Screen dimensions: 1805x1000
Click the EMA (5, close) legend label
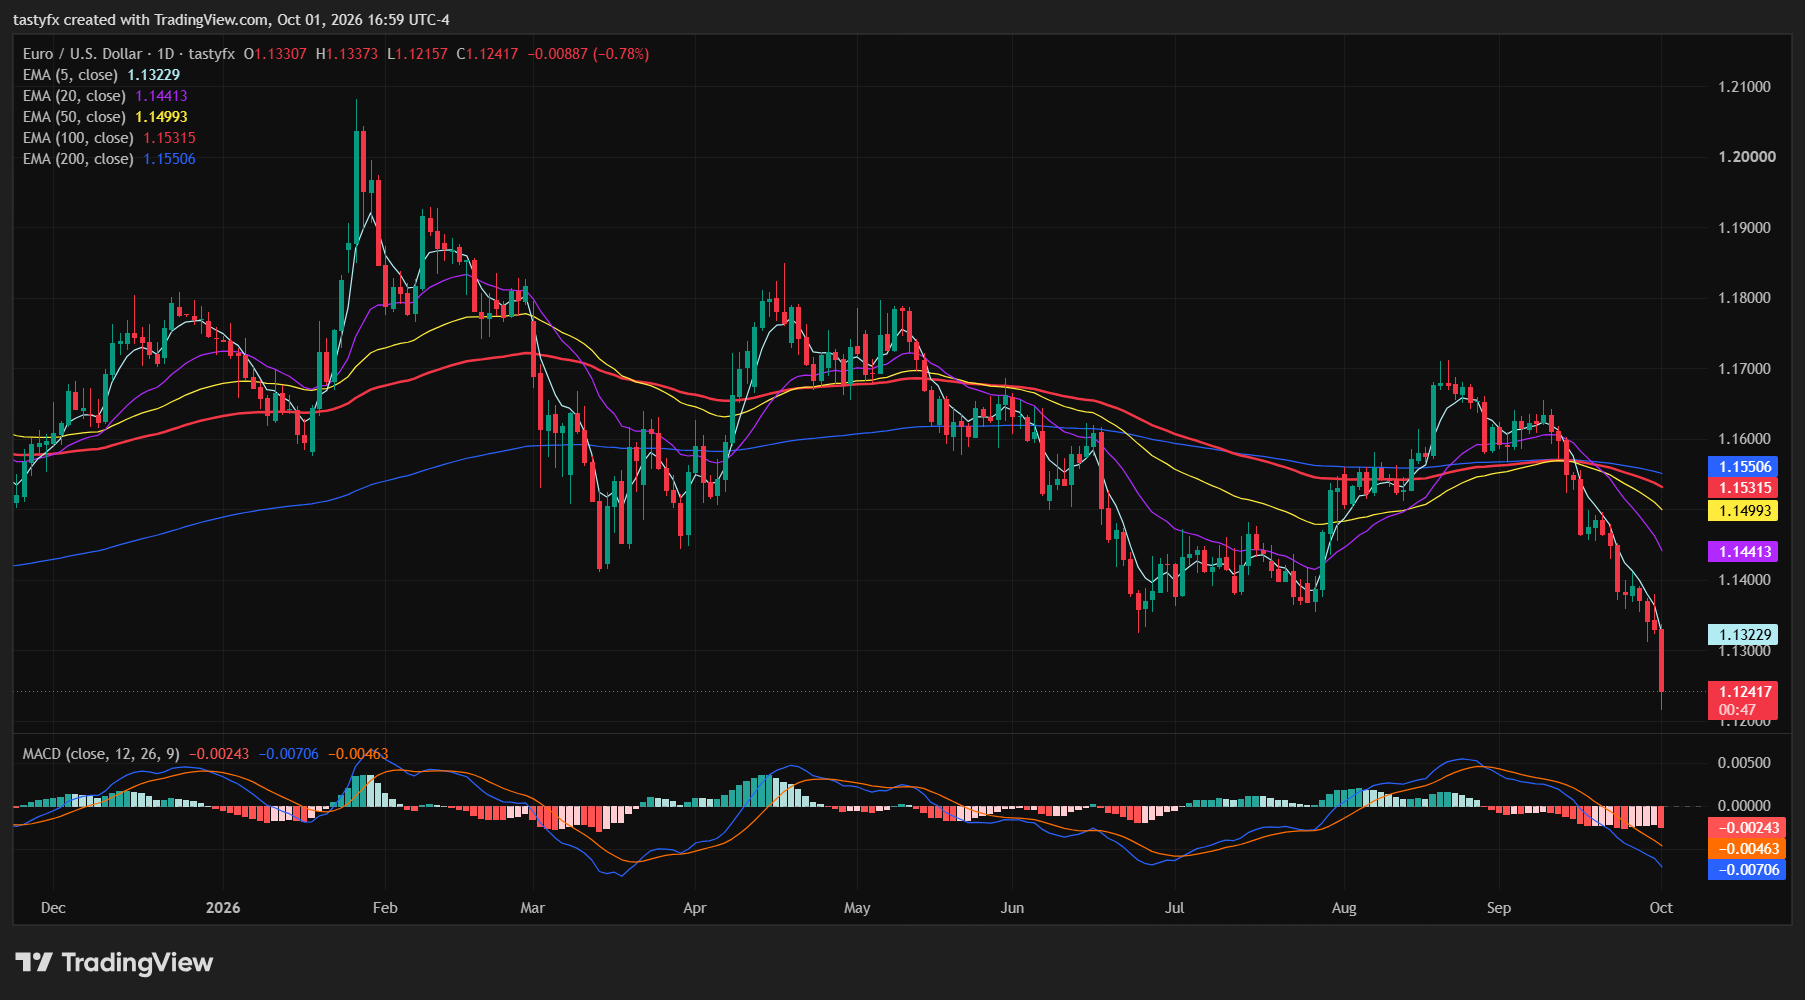(x=70, y=75)
